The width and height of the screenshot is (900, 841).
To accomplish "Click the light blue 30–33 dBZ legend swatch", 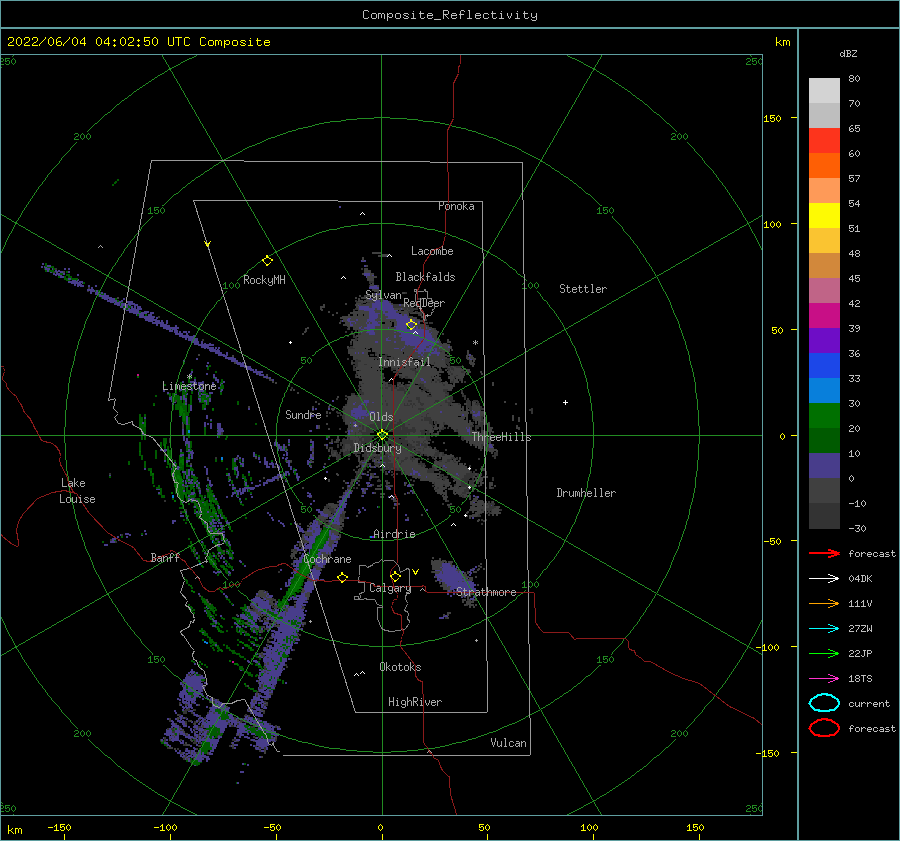I will click(824, 390).
